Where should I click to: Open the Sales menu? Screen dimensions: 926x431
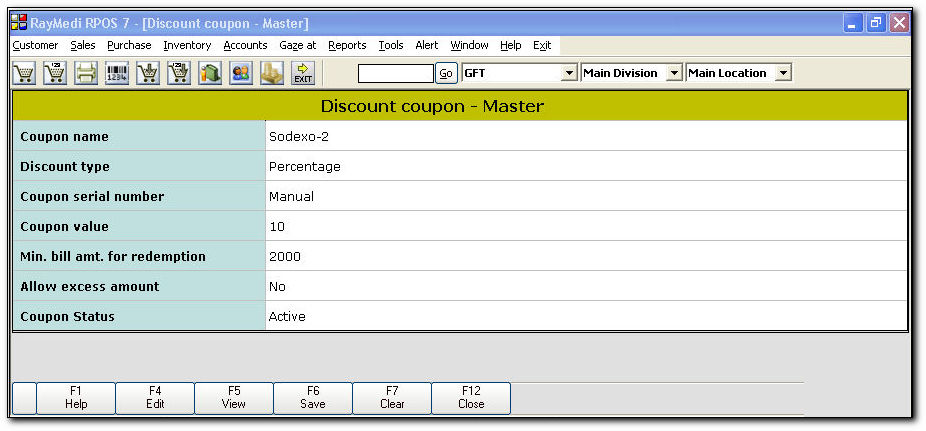point(83,45)
